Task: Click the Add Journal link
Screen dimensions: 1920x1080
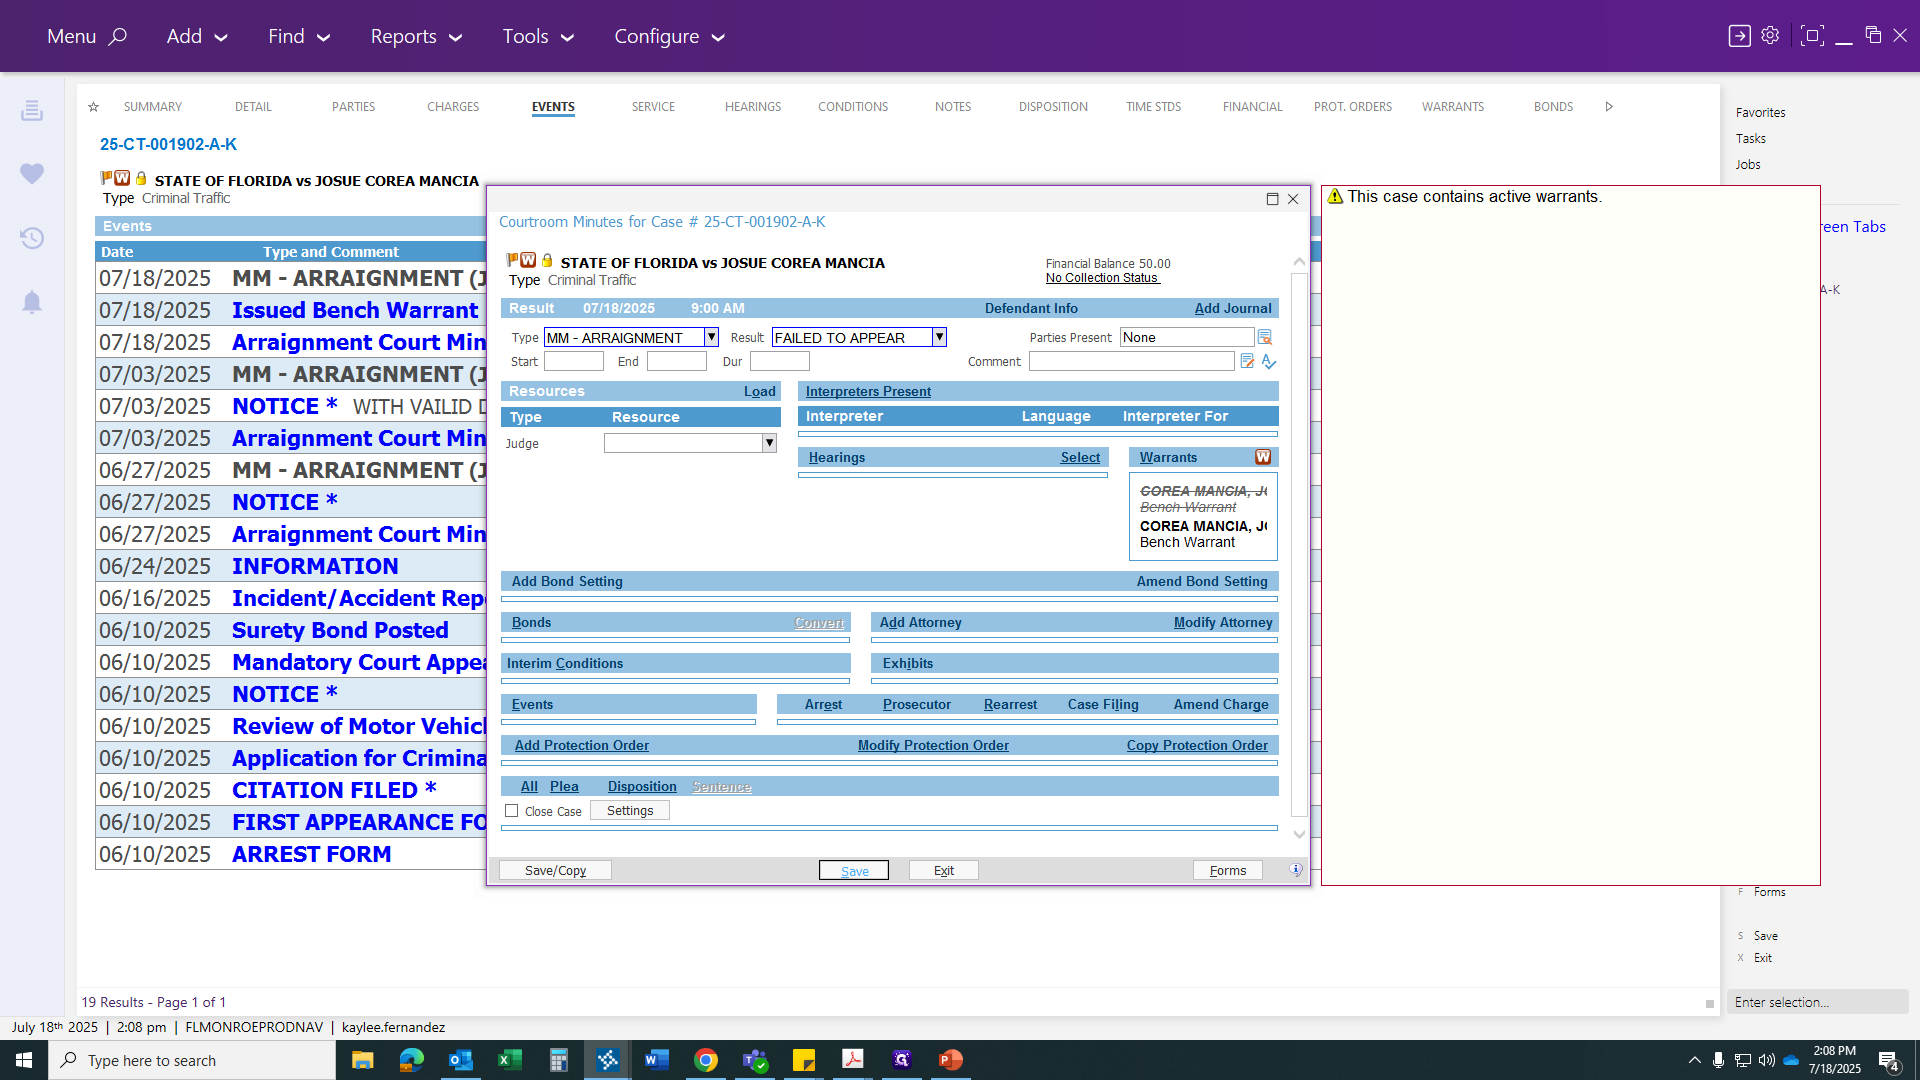Action: (1233, 308)
